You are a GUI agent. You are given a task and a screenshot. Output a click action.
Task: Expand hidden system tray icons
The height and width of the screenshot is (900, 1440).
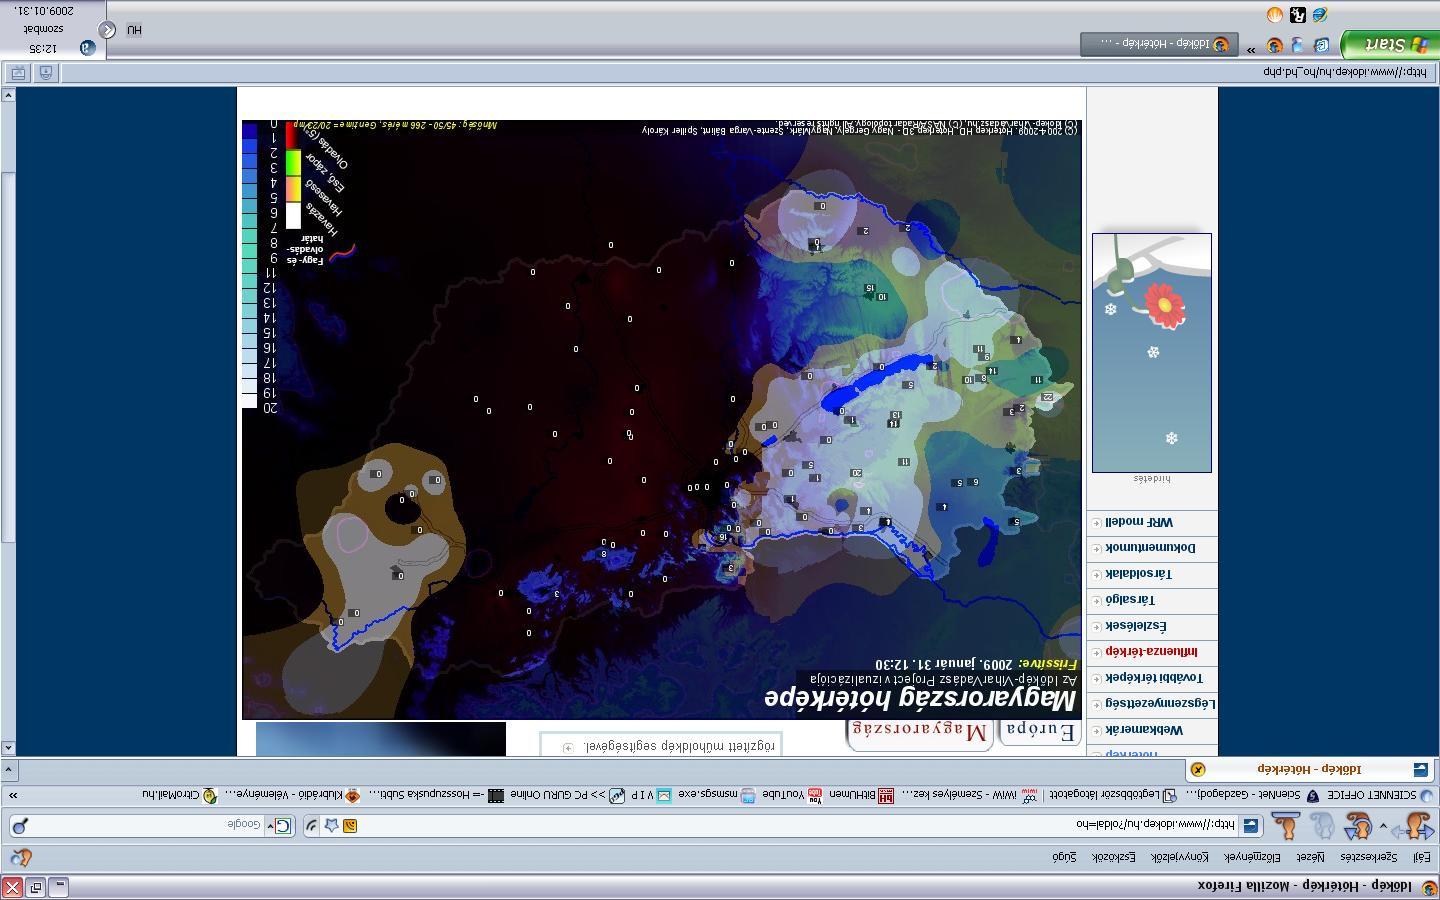tap(107, 30)
